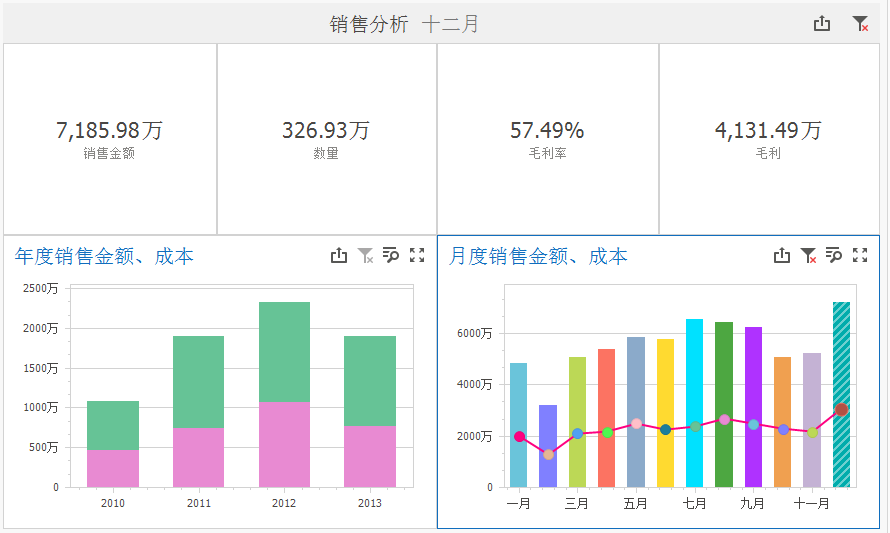
Task: Export the 年度销售金额、成本 chart
Action: click(339, 256)
